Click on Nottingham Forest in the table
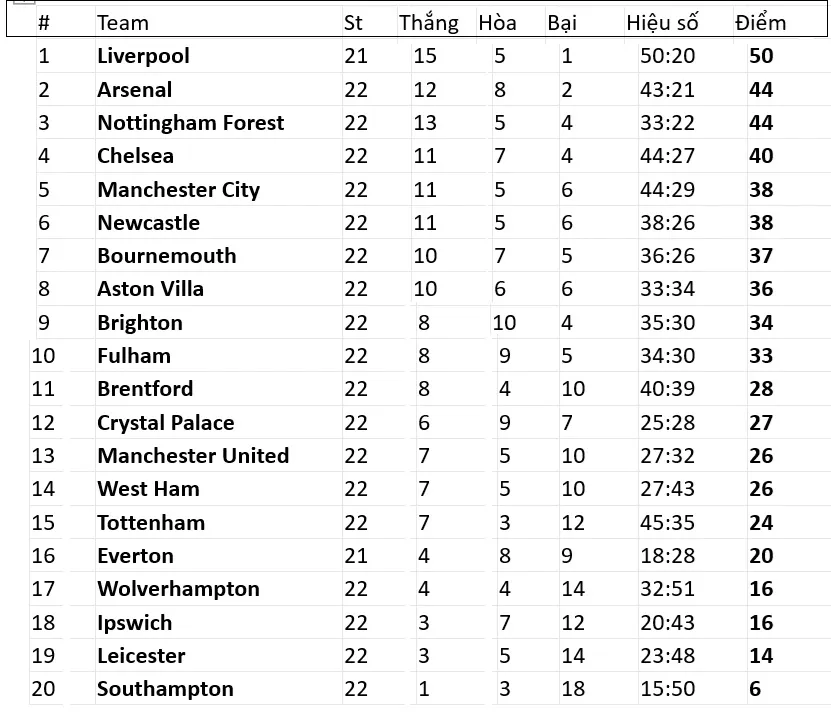Screen dimensions: 831x724 coord(190,123)
